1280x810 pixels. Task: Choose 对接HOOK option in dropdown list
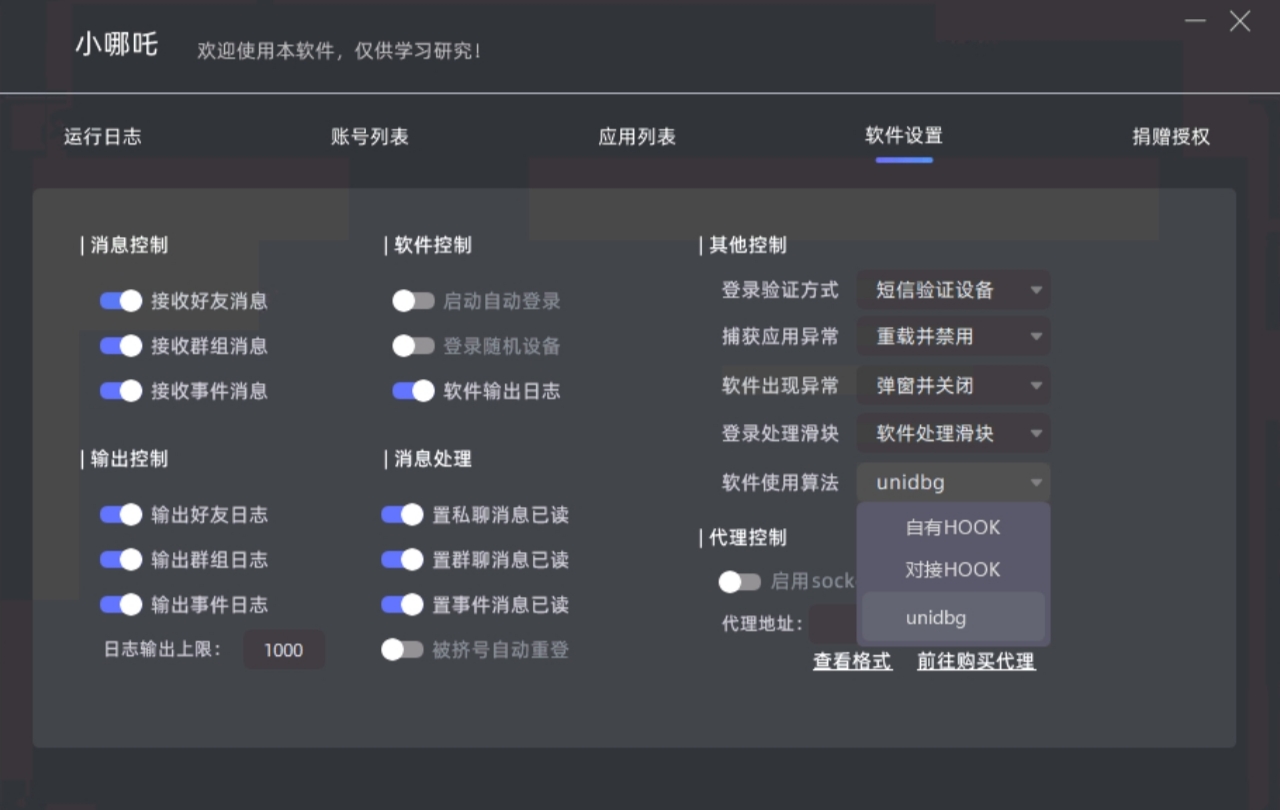coord(953,570)
